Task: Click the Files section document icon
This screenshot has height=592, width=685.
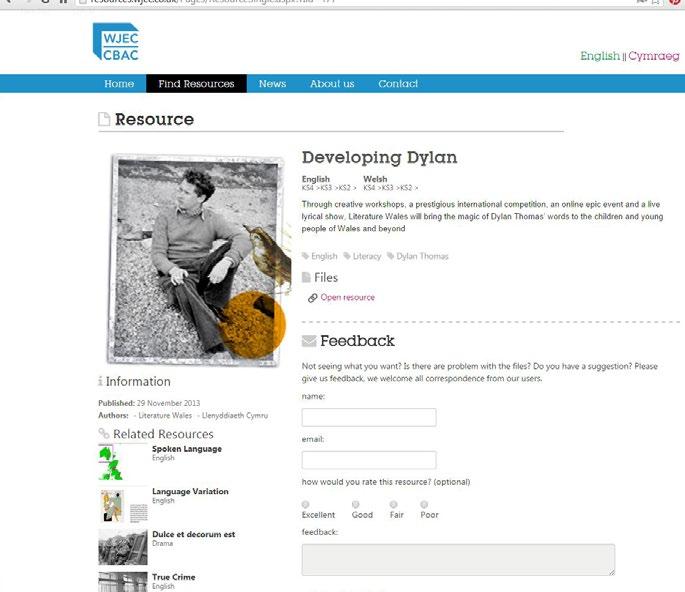Action: tap(306, 277)
